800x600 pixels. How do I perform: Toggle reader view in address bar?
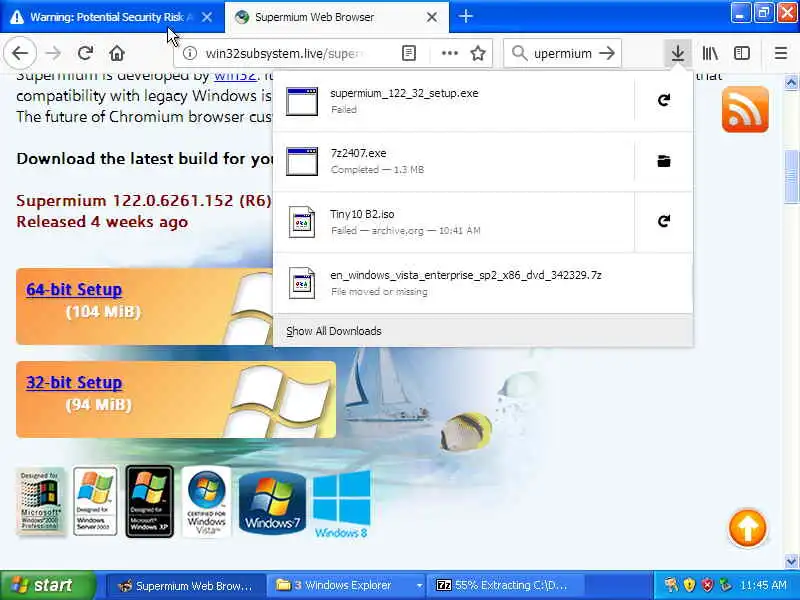(x=409, y=53)
